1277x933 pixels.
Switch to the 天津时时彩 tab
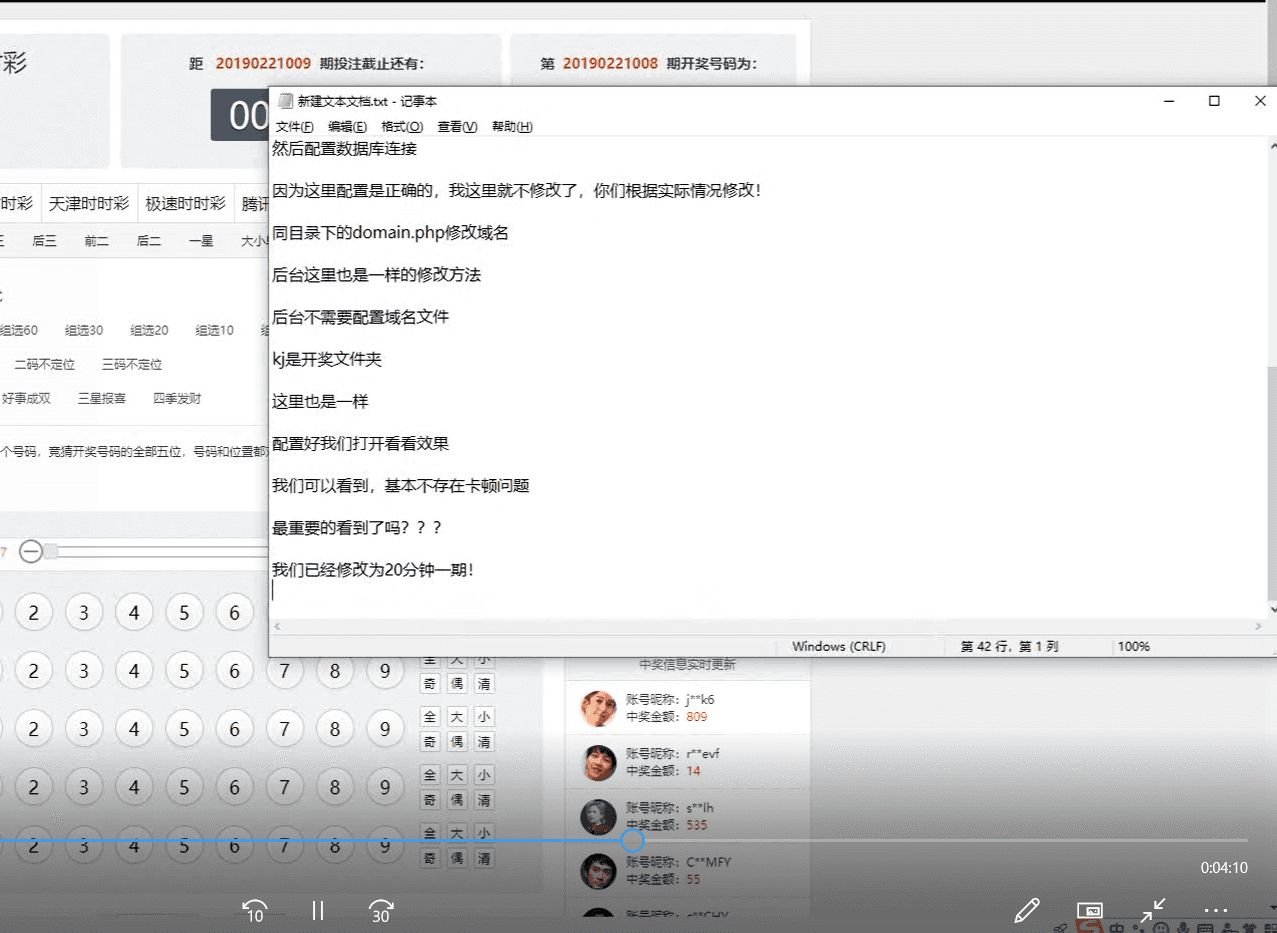89,202
